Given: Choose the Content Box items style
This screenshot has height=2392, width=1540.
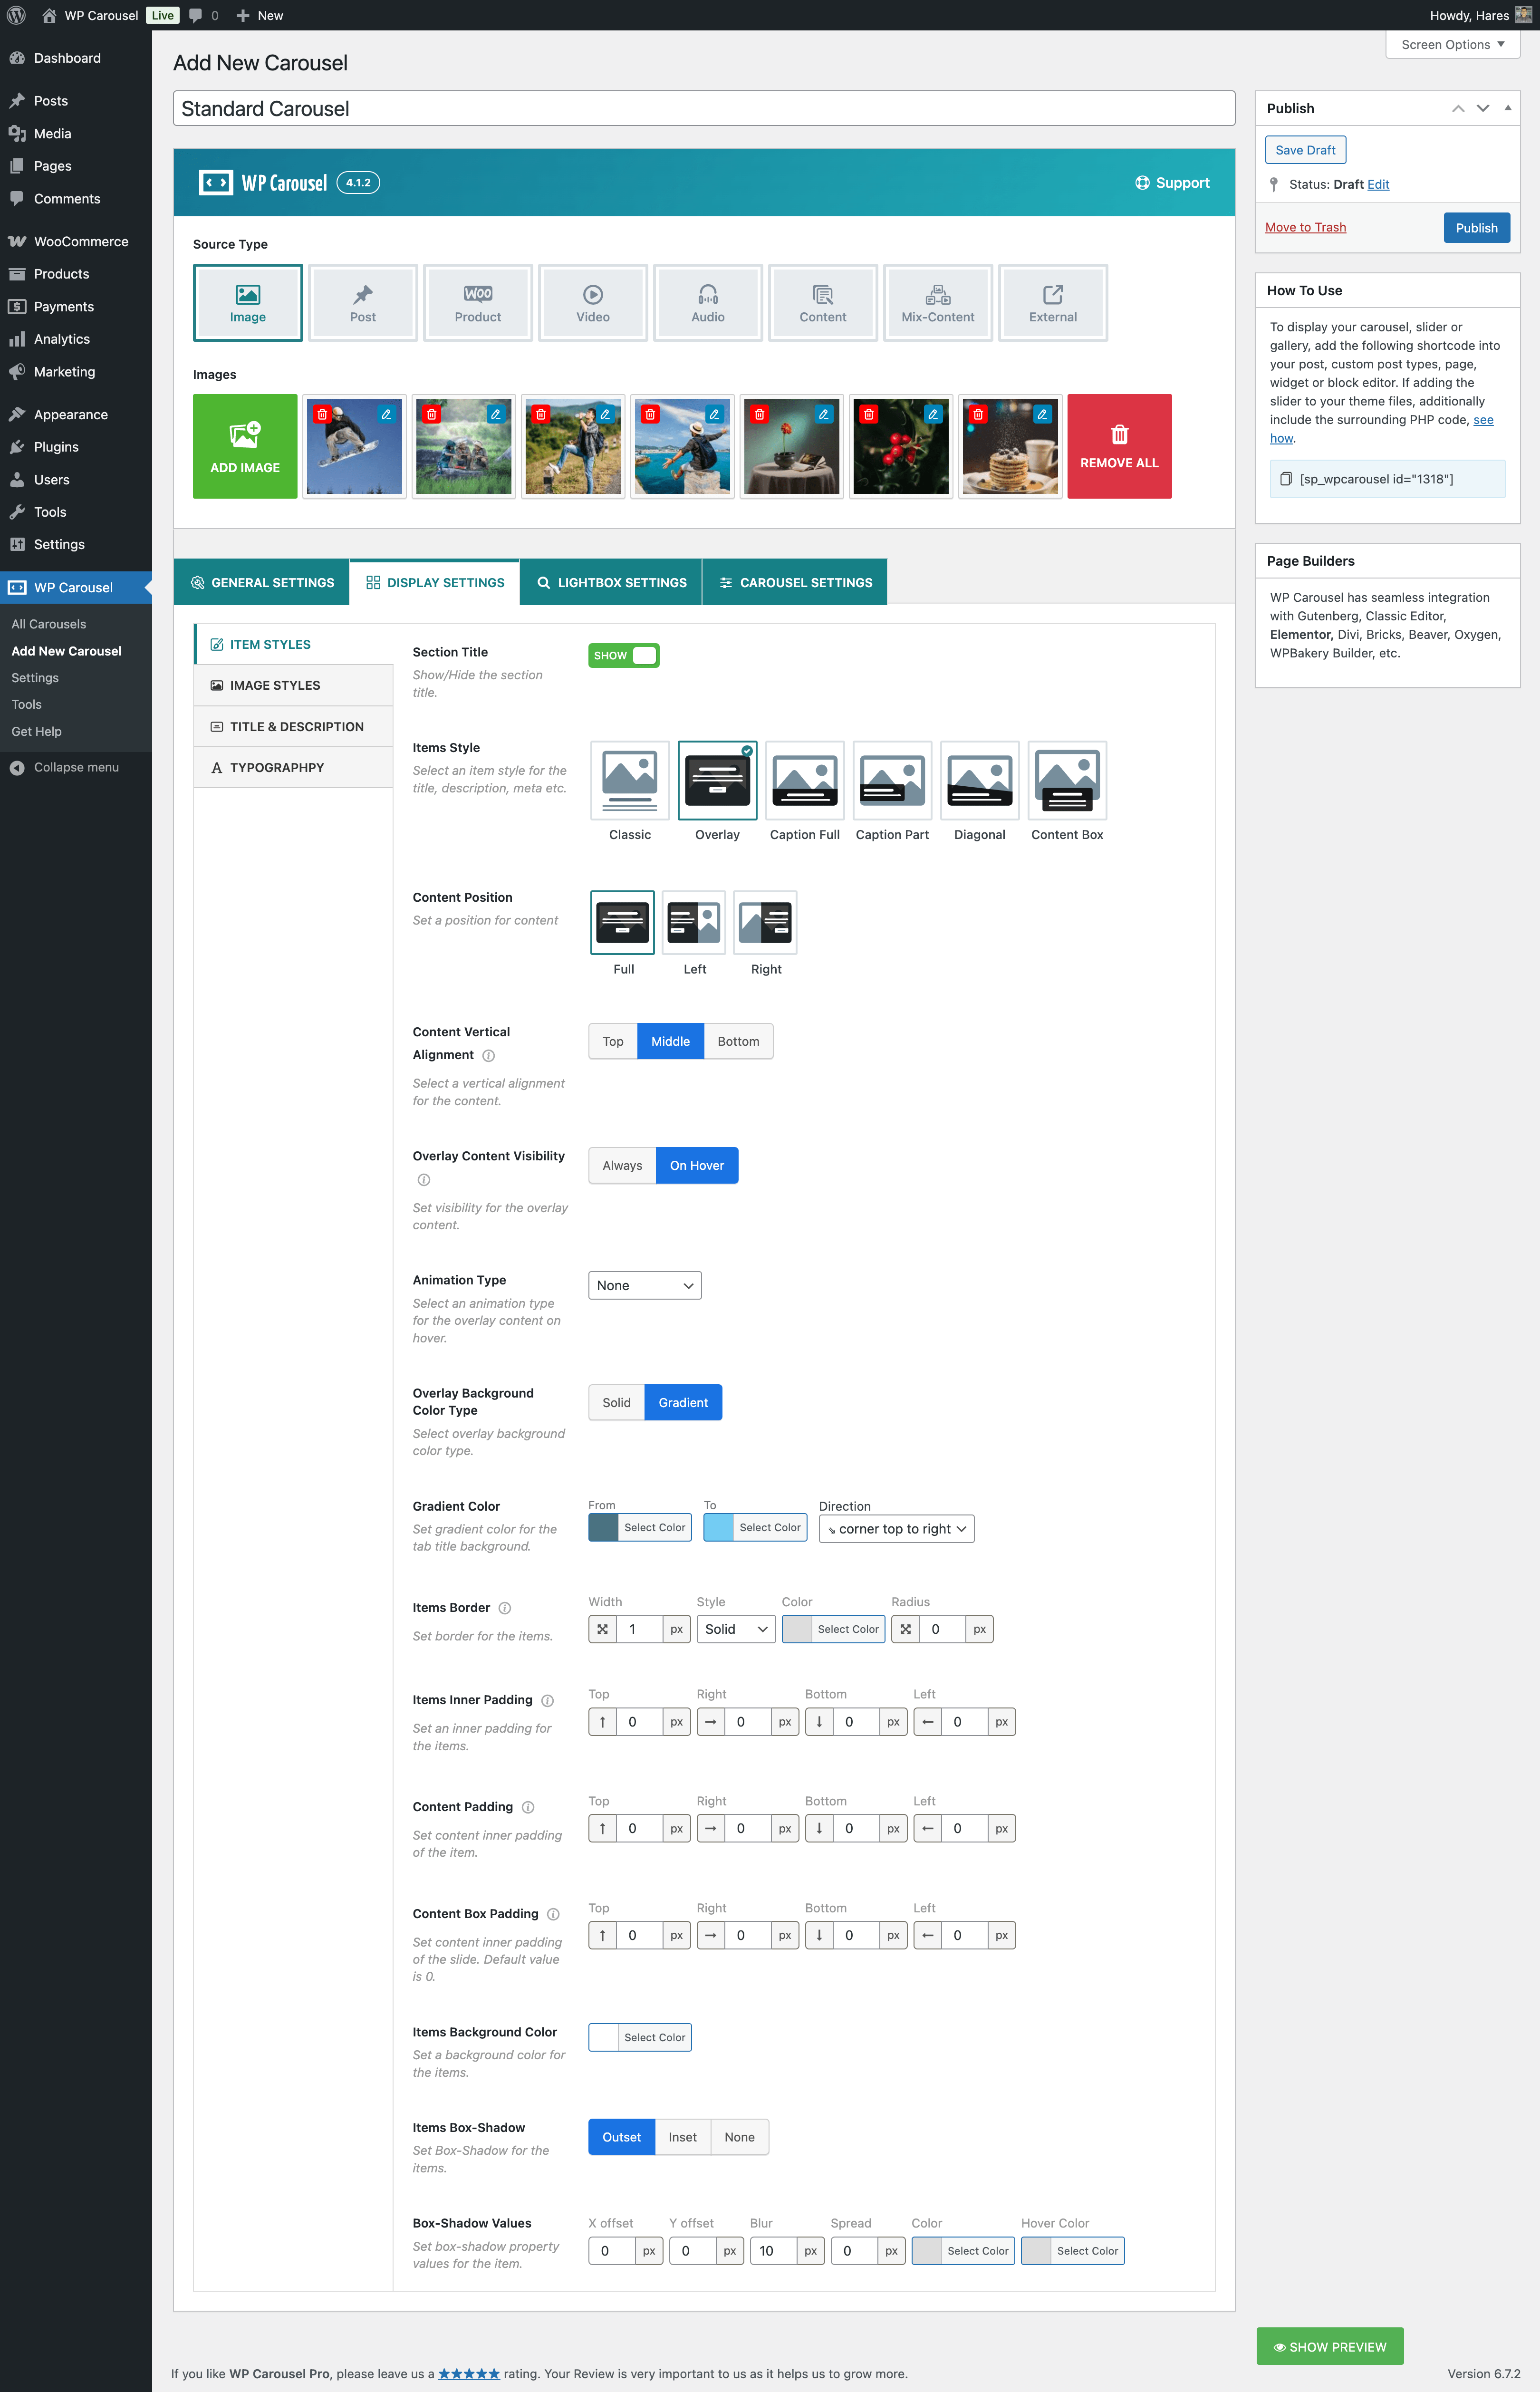Looking at the screenshot, I should click(x=1067, y=781).
